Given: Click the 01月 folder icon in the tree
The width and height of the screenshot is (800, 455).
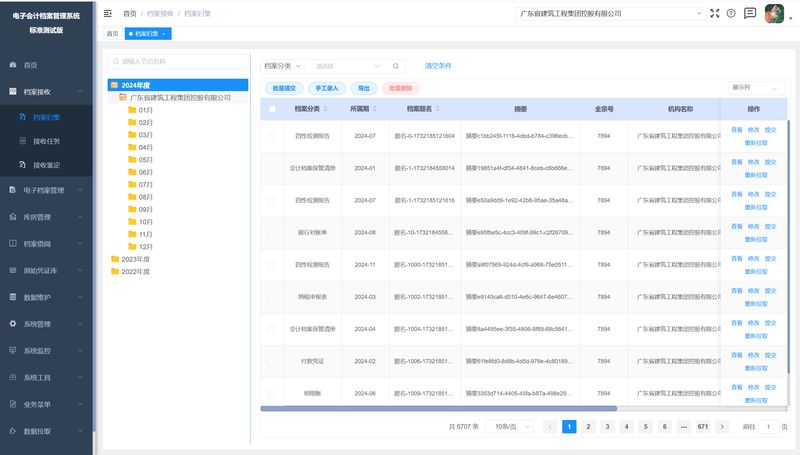Looking at the screenshot, I should point(132,110).
